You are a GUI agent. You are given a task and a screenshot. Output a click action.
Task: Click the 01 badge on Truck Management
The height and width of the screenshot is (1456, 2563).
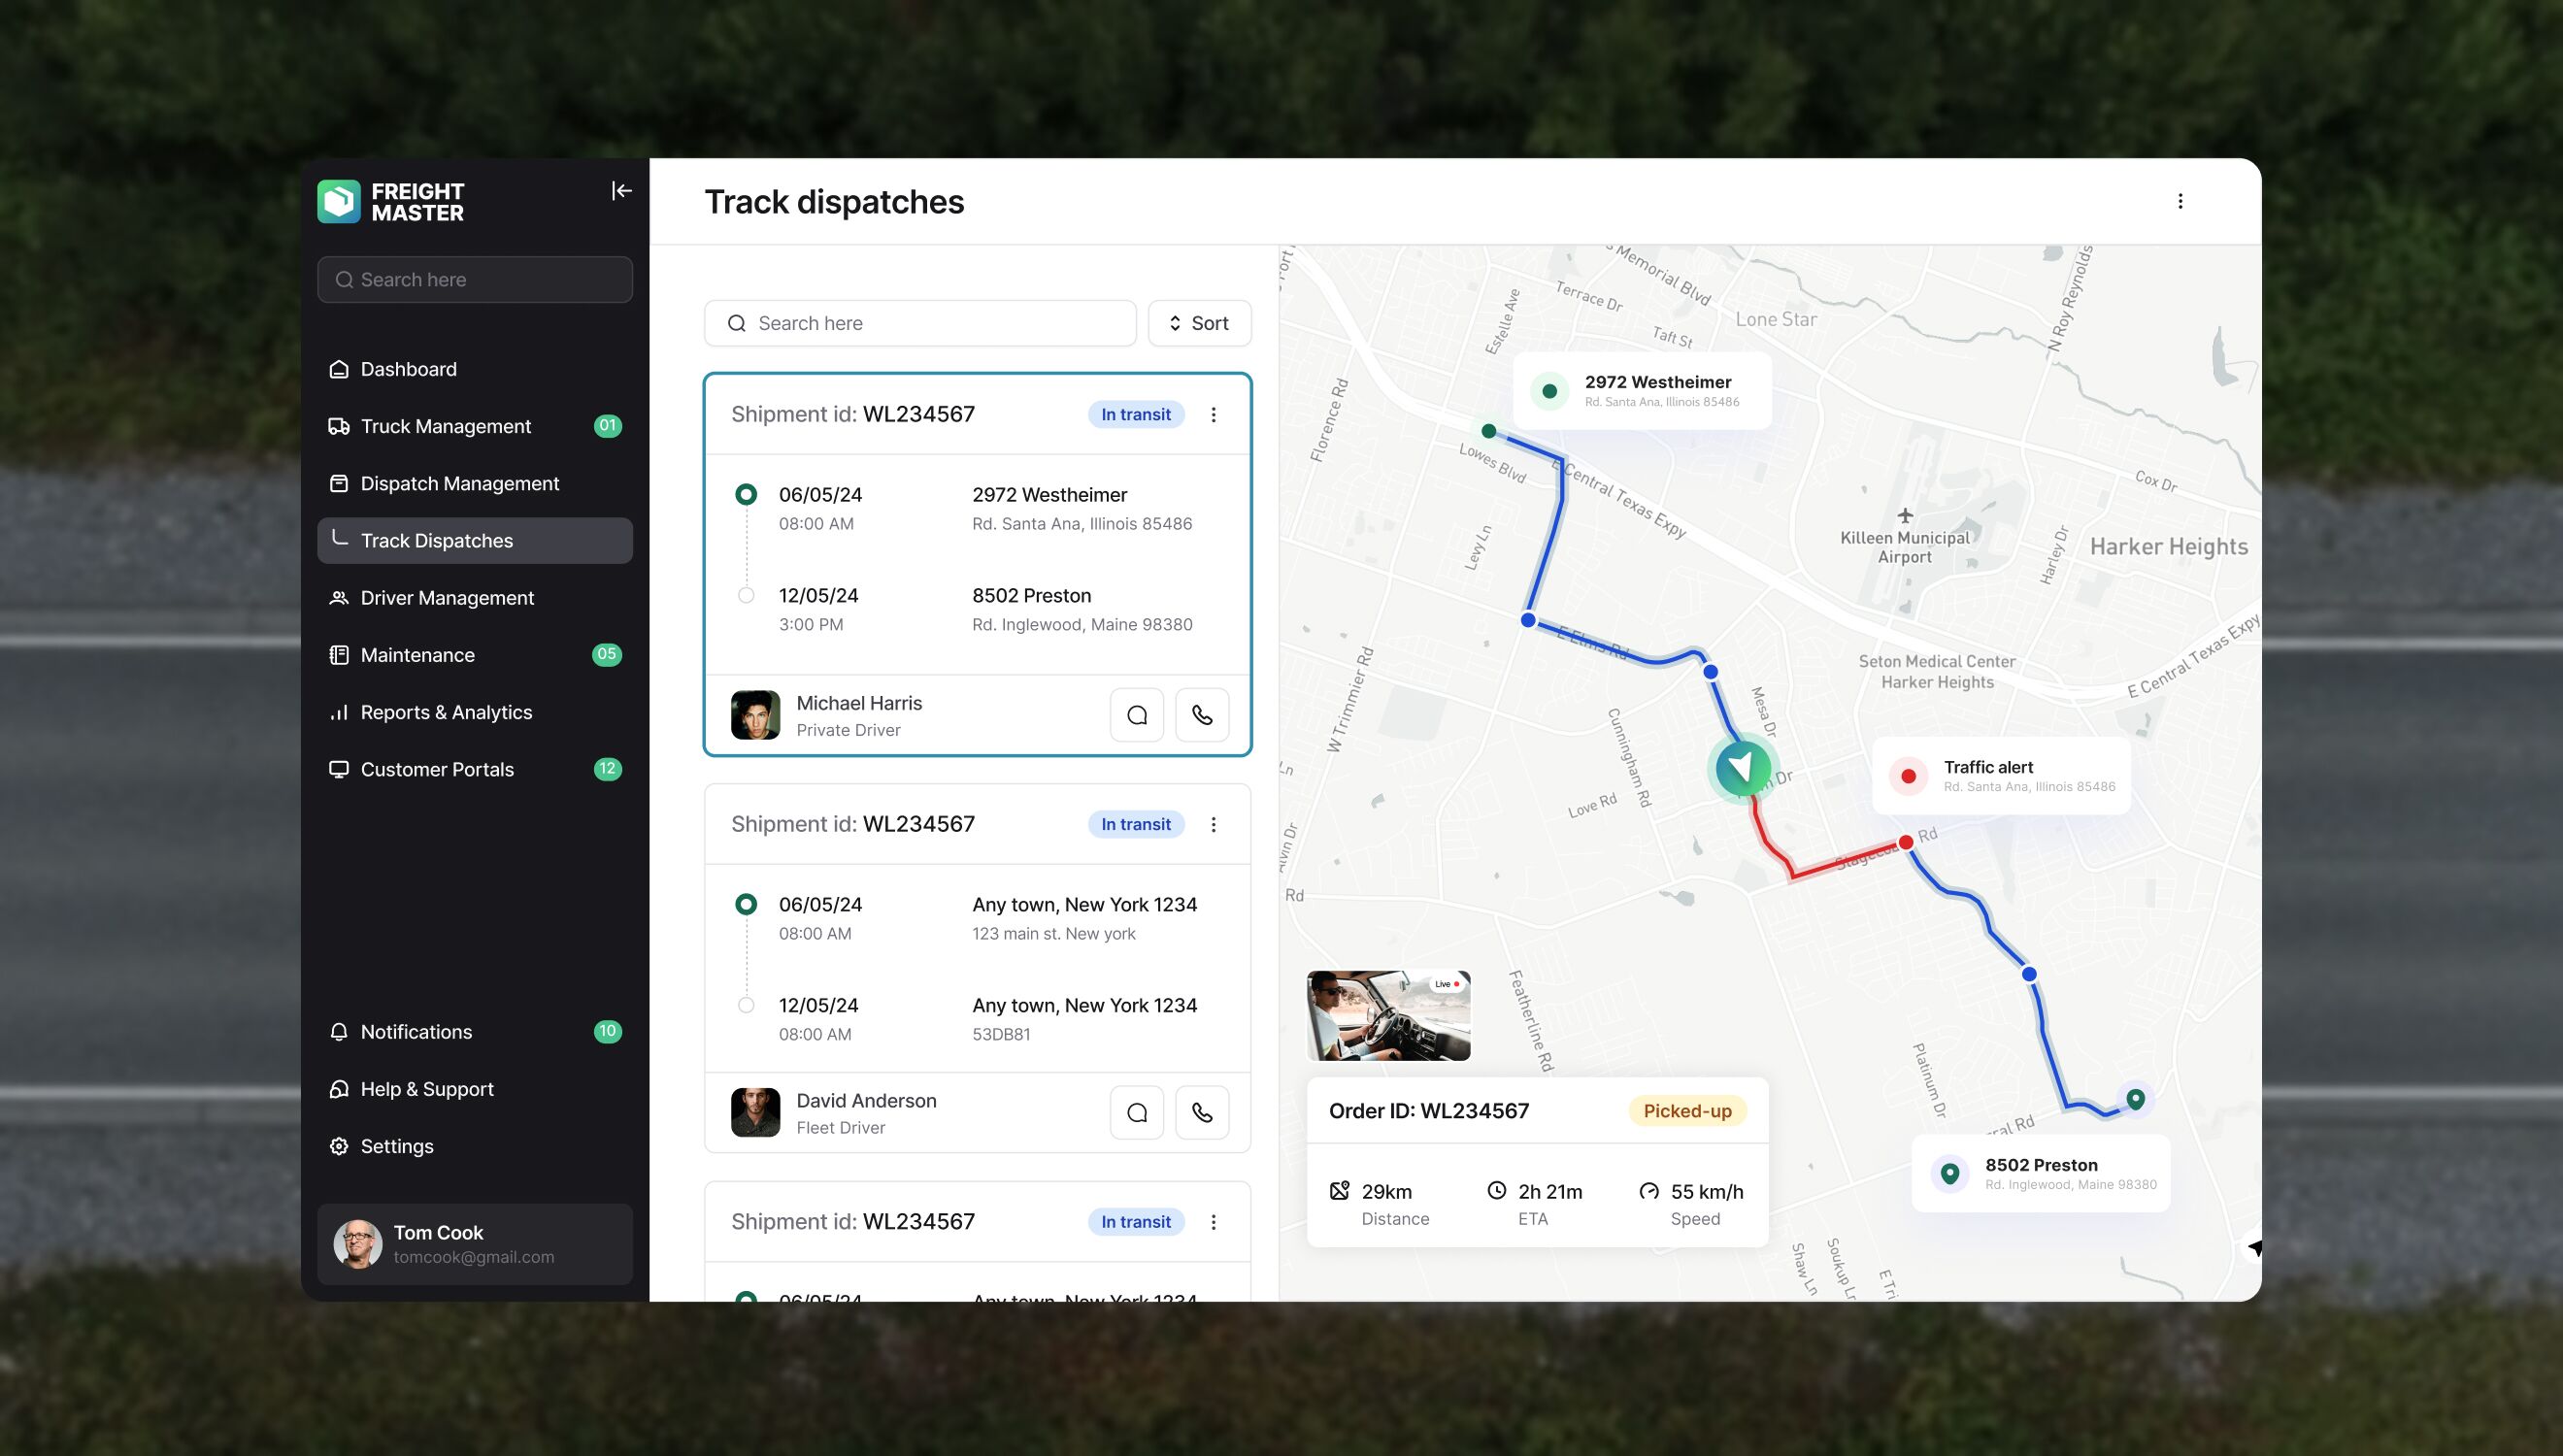click(607, 426)
